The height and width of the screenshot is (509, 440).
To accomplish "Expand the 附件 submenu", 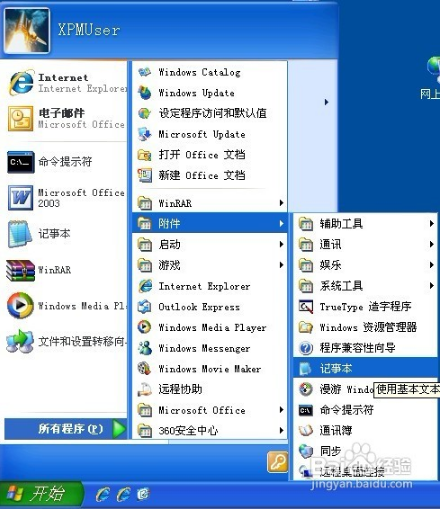I will tap(209, 223).
